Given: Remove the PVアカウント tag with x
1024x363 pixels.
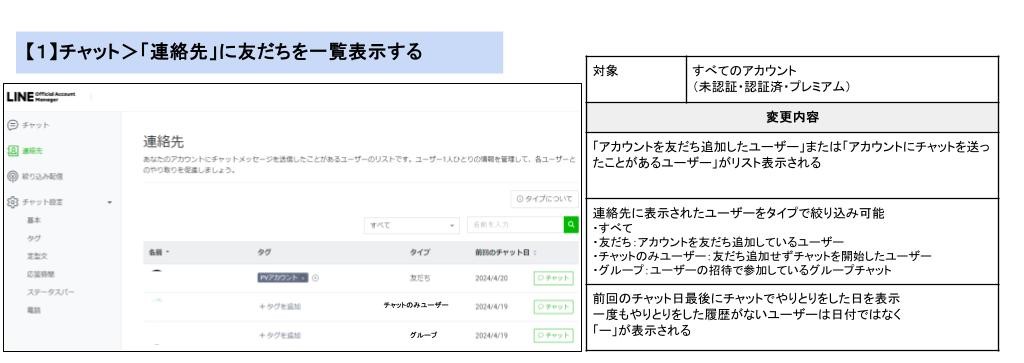Looking at the screenshot, I should [x=303, y=278].
